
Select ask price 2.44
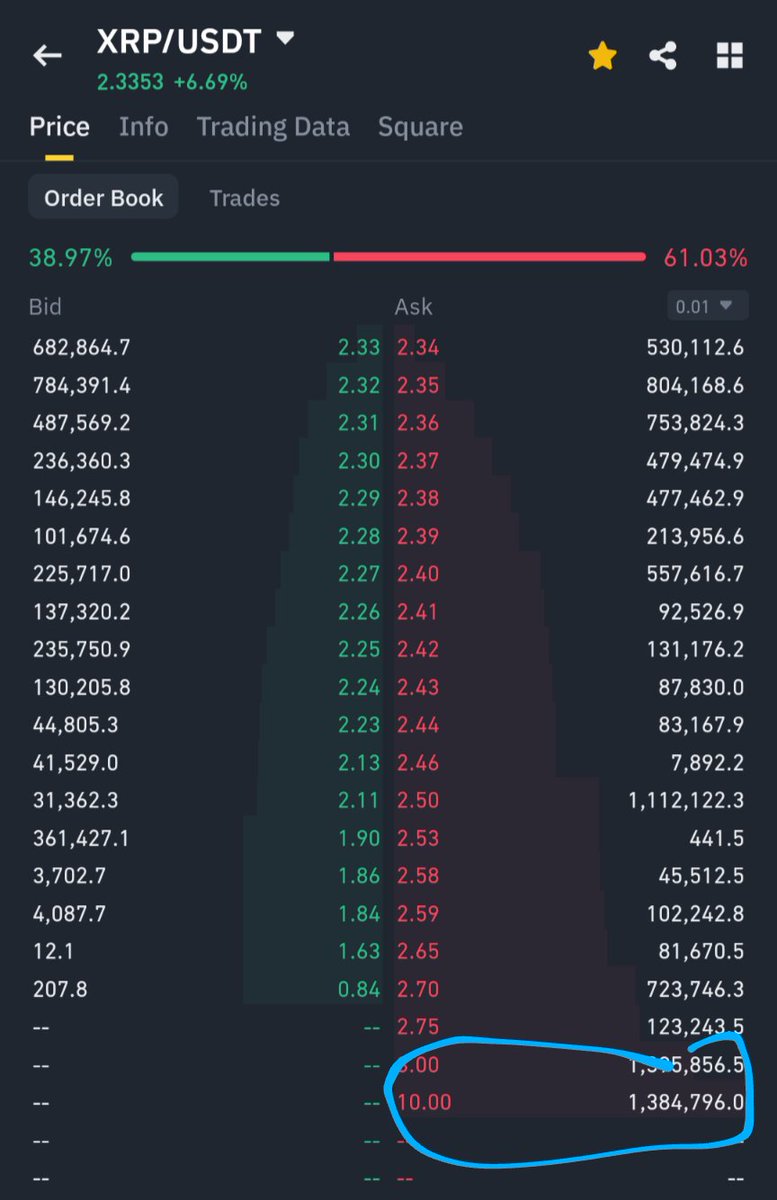click(418, 725)
